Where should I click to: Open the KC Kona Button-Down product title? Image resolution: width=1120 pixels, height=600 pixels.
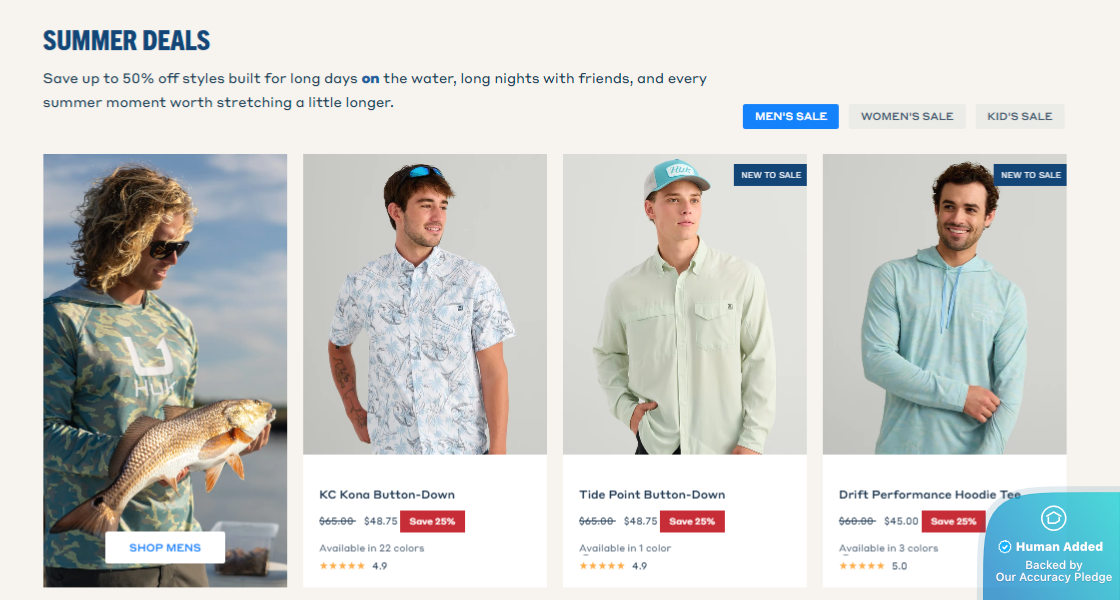[x=387, y=494]
